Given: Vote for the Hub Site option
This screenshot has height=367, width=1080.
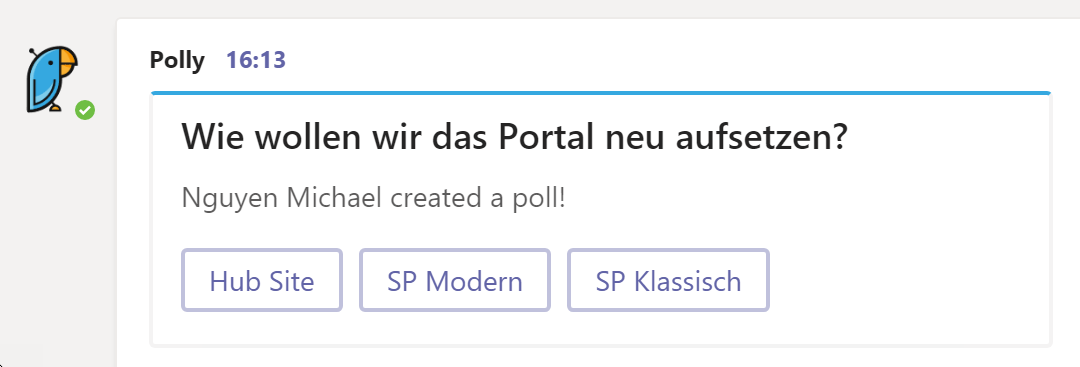Looking at the screenshot, I should tap(262, 281).
